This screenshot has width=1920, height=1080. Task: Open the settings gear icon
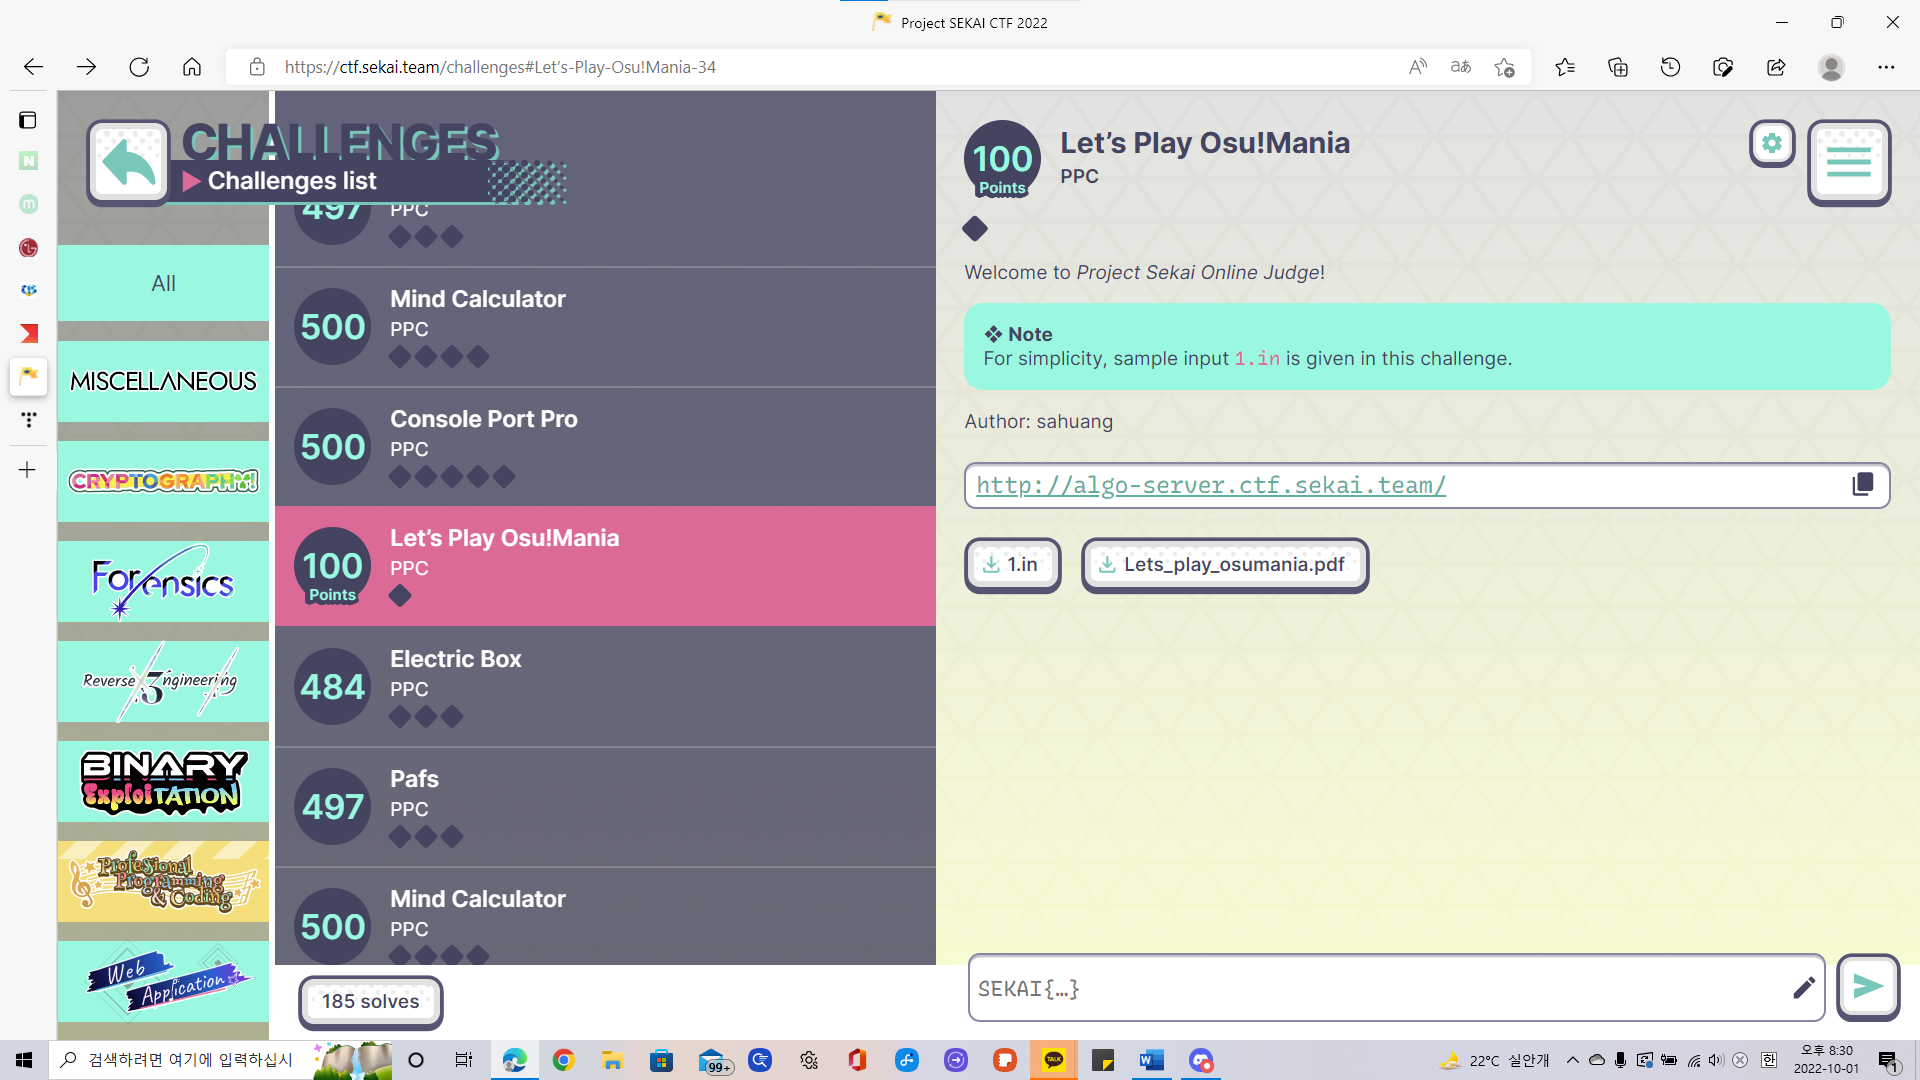click(x=1772, y=144)
